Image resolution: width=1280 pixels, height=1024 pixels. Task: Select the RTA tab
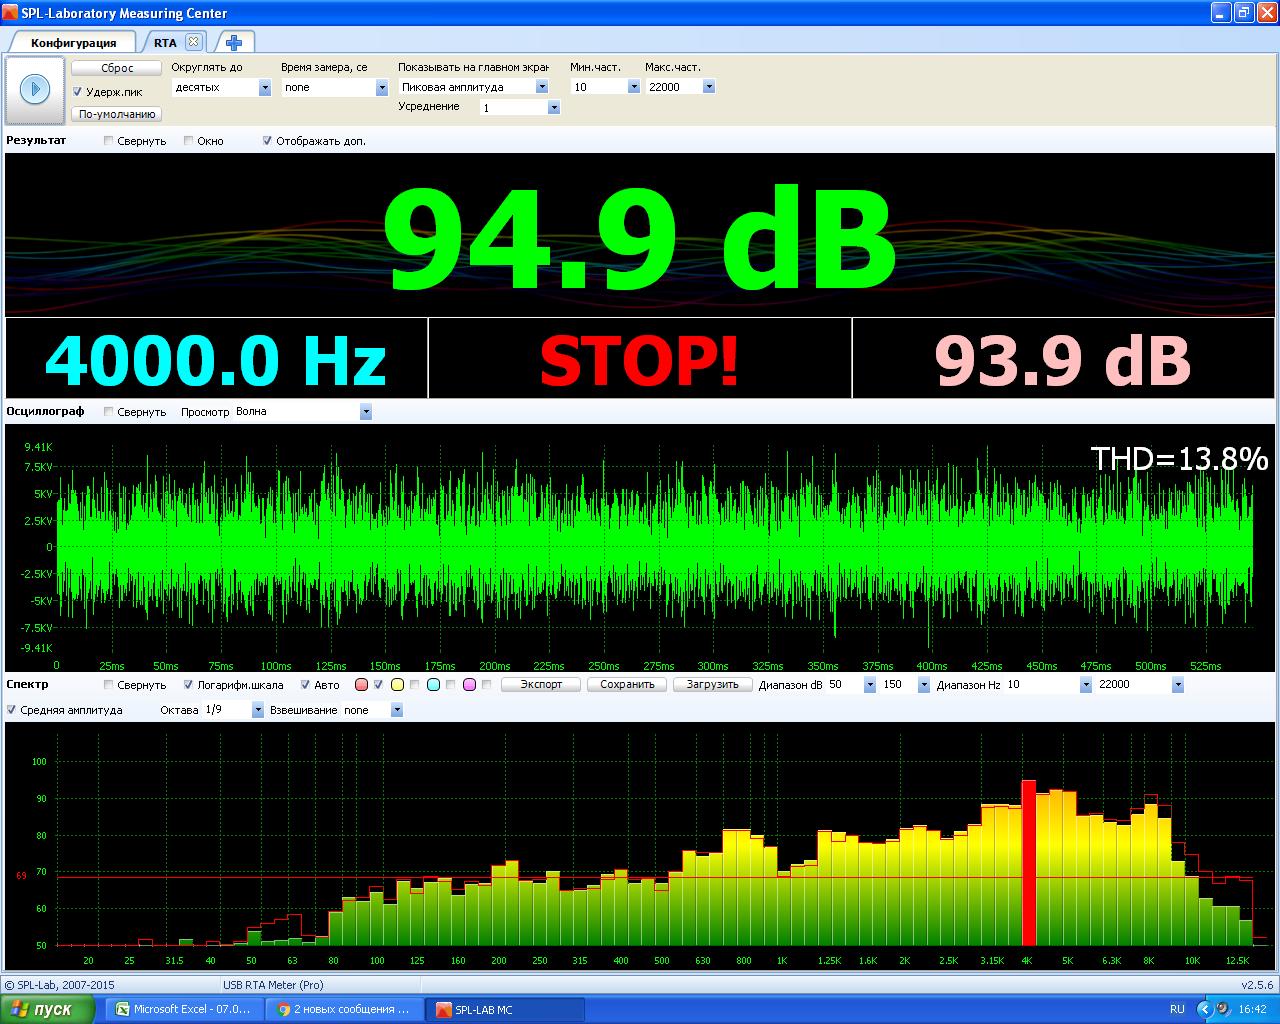point(165,43)
